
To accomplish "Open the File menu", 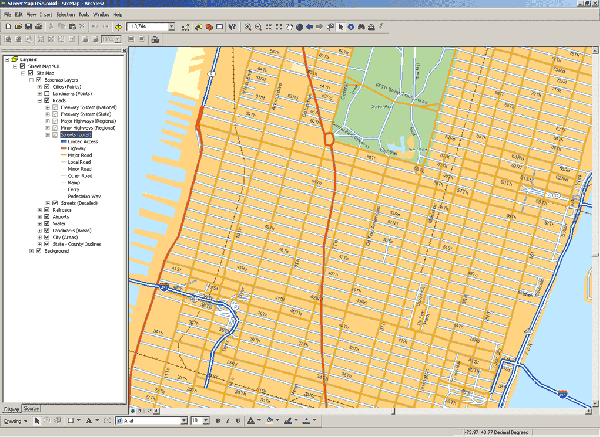I will click(x=7, y=15).
